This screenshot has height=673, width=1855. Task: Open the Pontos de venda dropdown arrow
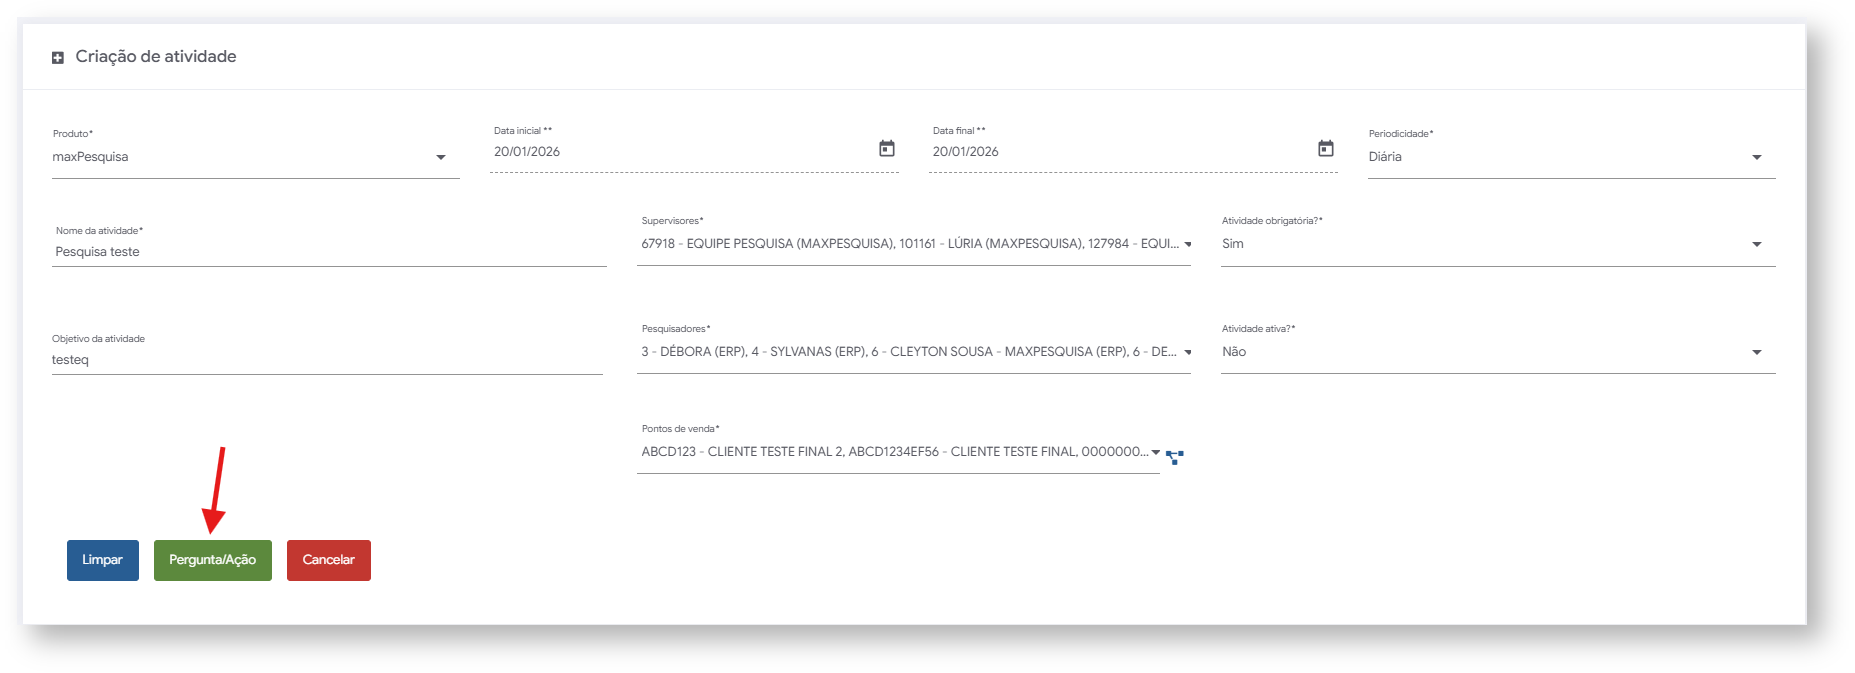1156,452
